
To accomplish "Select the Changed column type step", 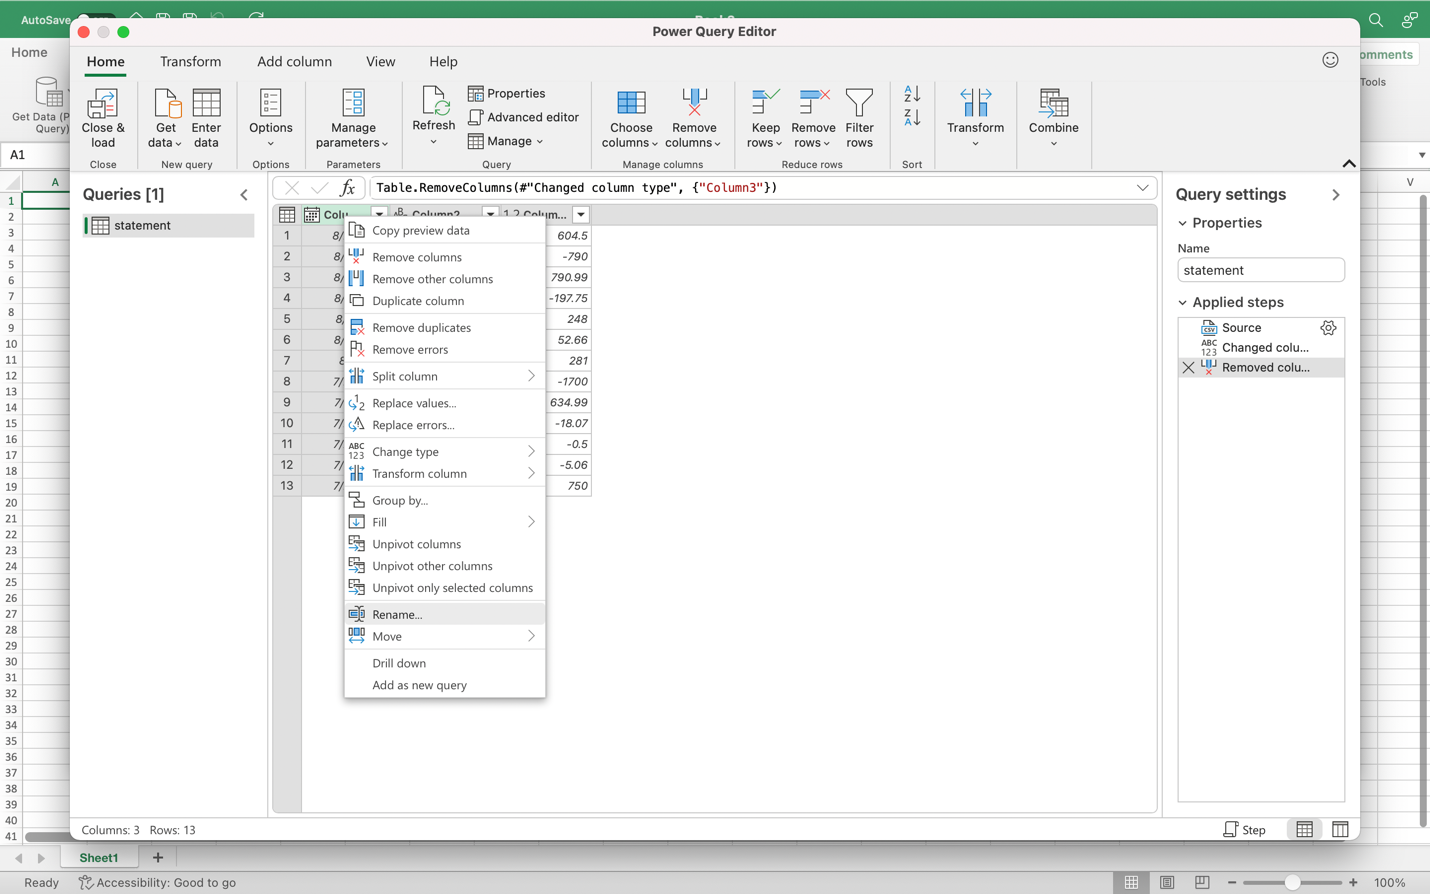I will click(1262, 348).
